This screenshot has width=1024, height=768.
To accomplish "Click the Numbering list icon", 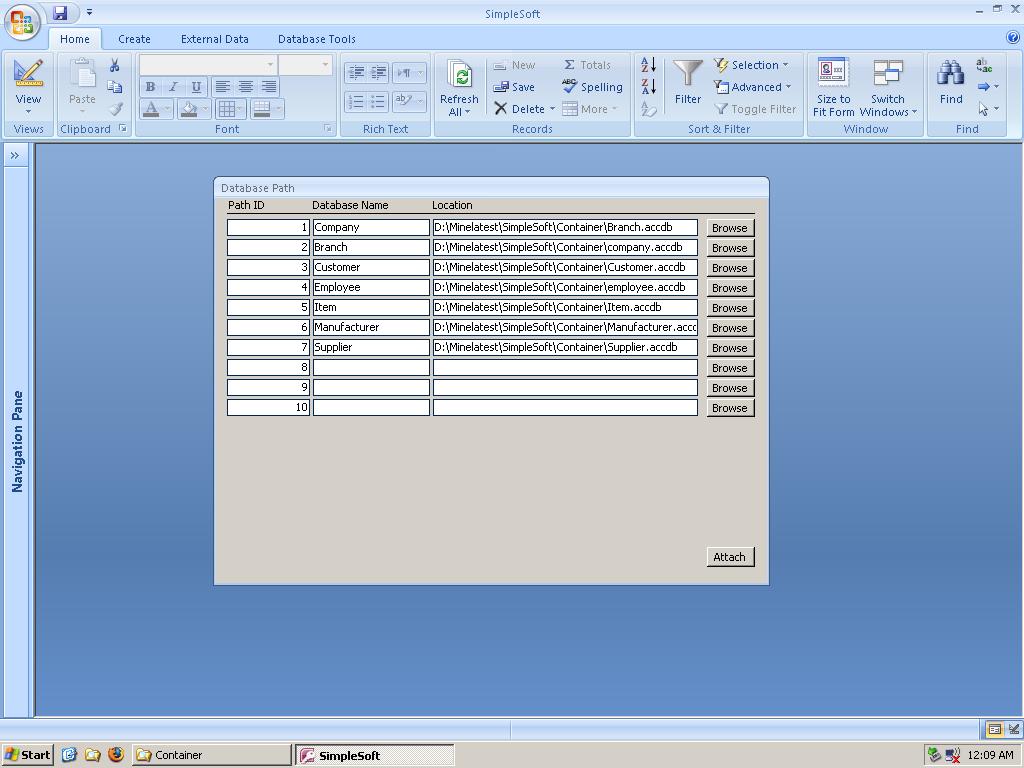I will tap(357, 101).
